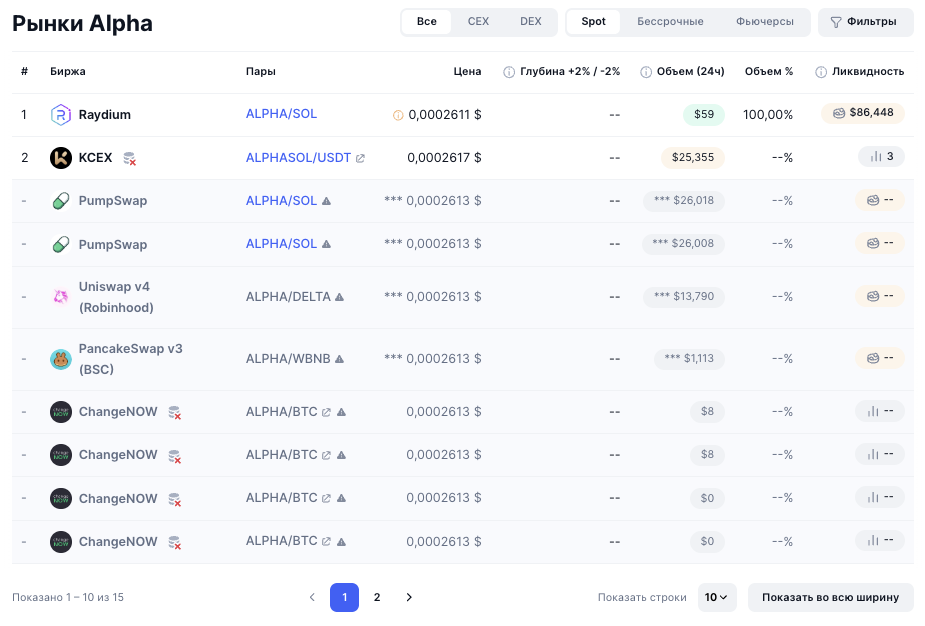
Task: Show all markets with the Все tab
Action: (x=427, y=22)
